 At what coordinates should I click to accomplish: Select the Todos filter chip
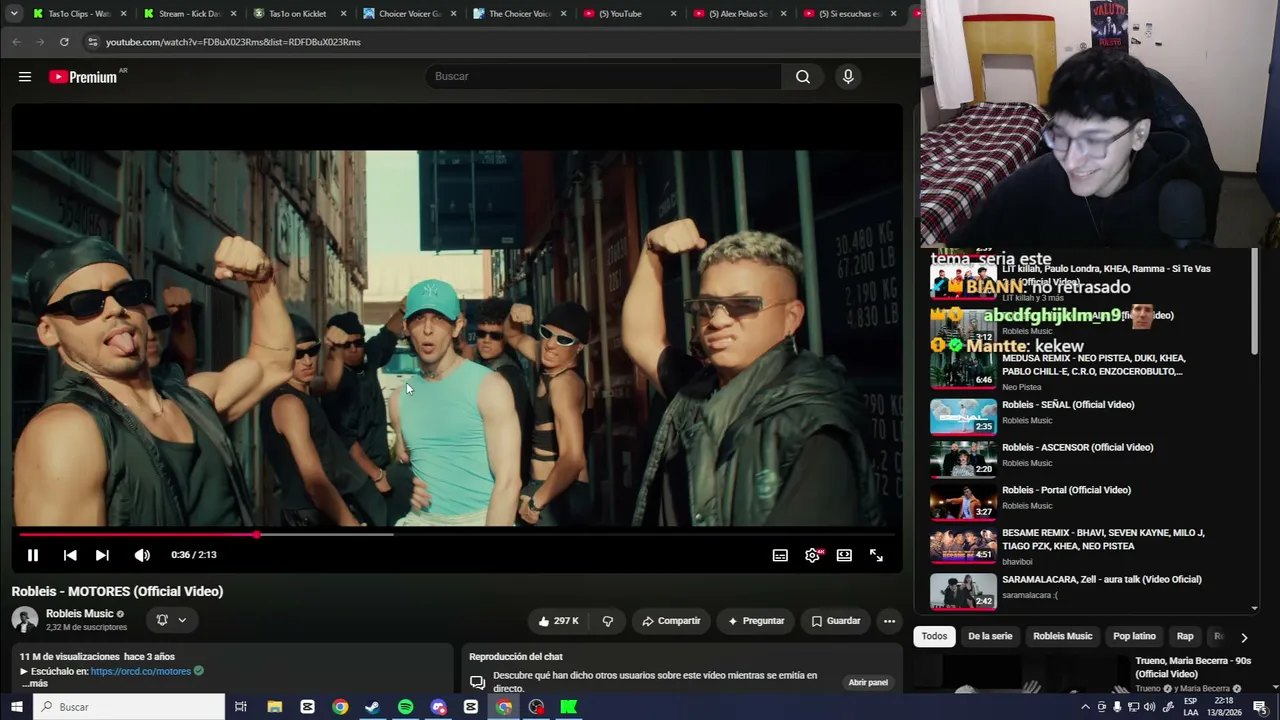[934, 636]
